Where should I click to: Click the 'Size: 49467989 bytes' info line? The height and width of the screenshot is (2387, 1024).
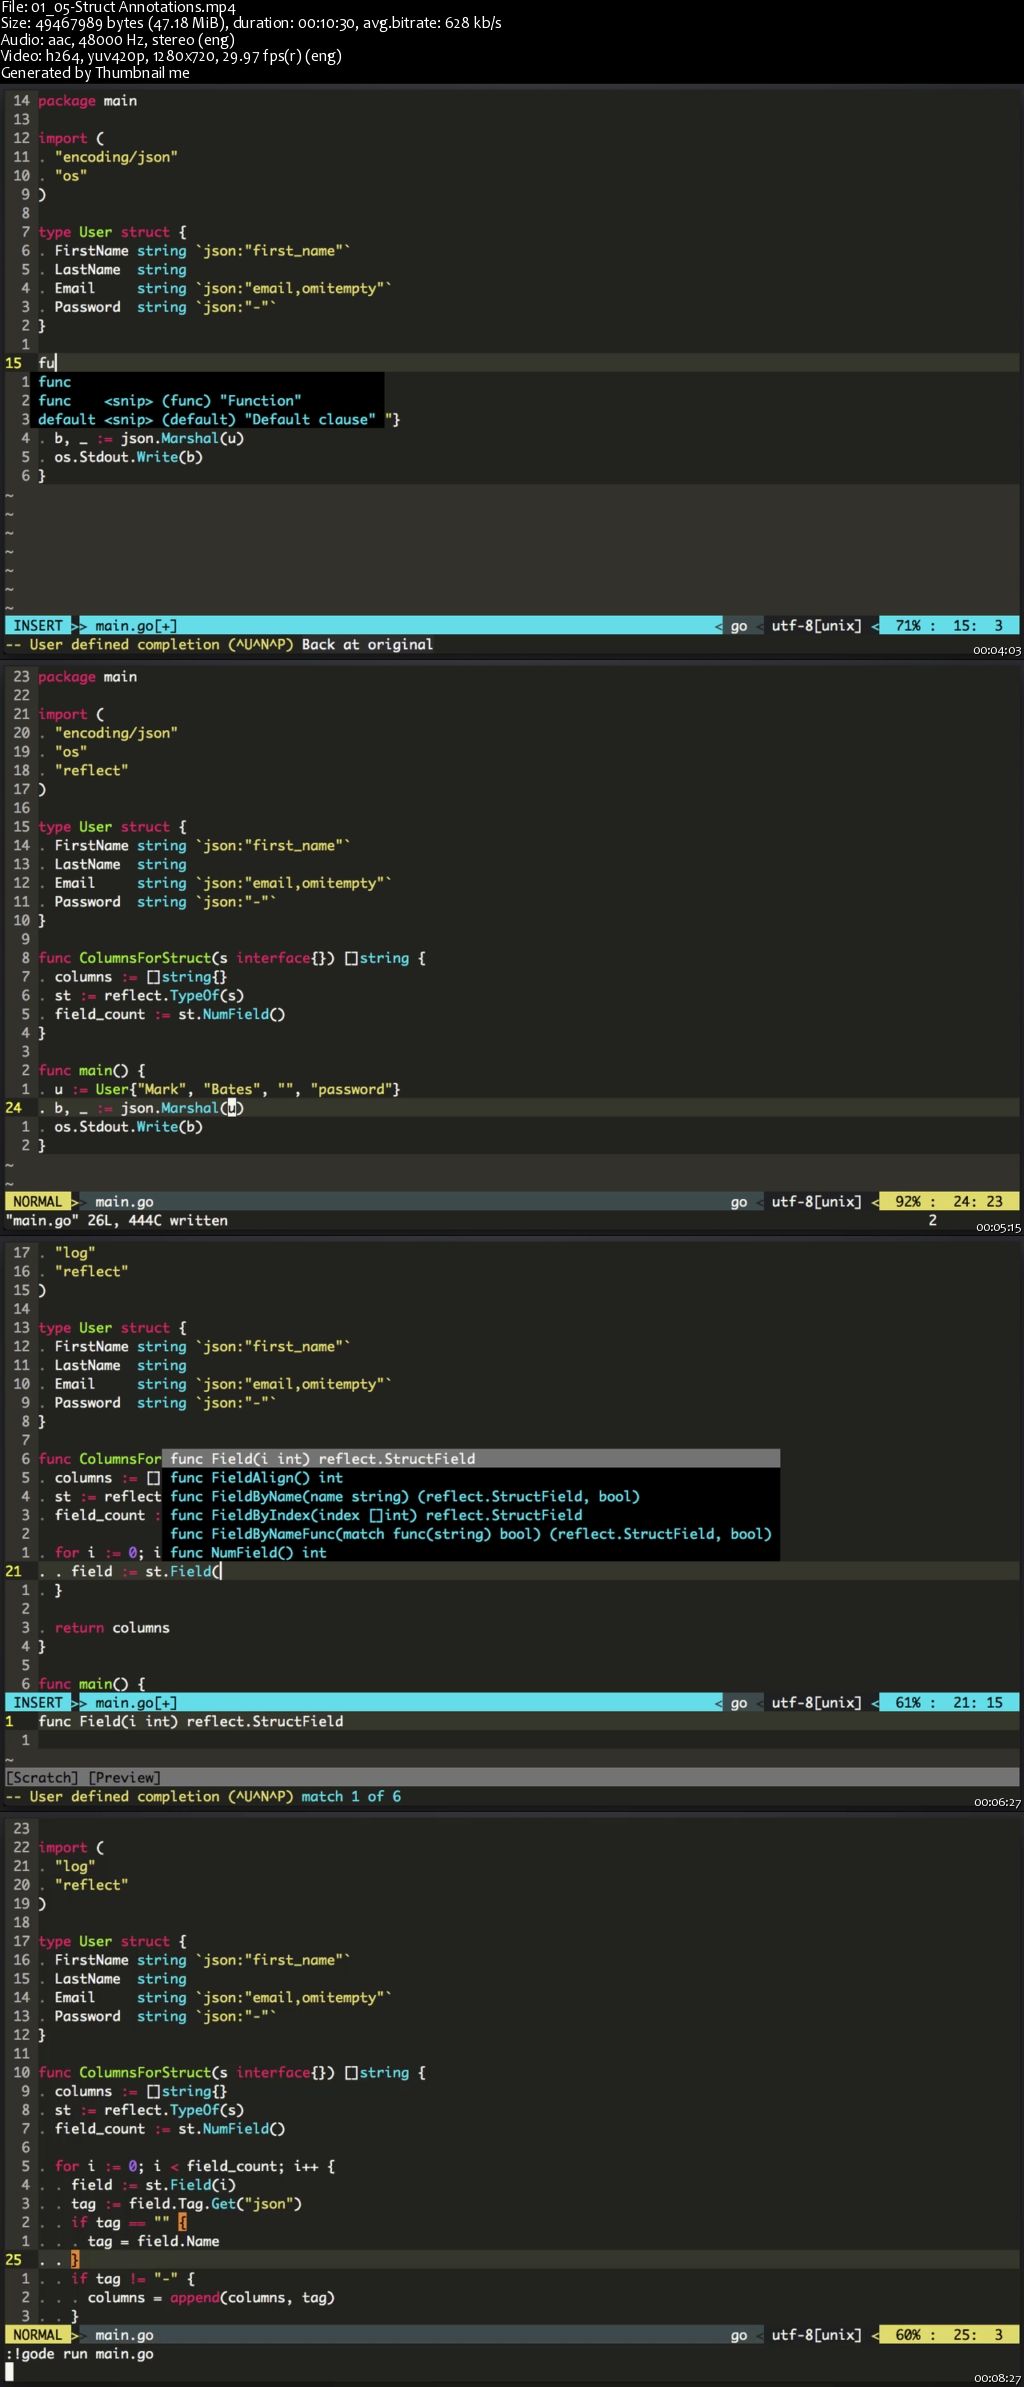250,23
